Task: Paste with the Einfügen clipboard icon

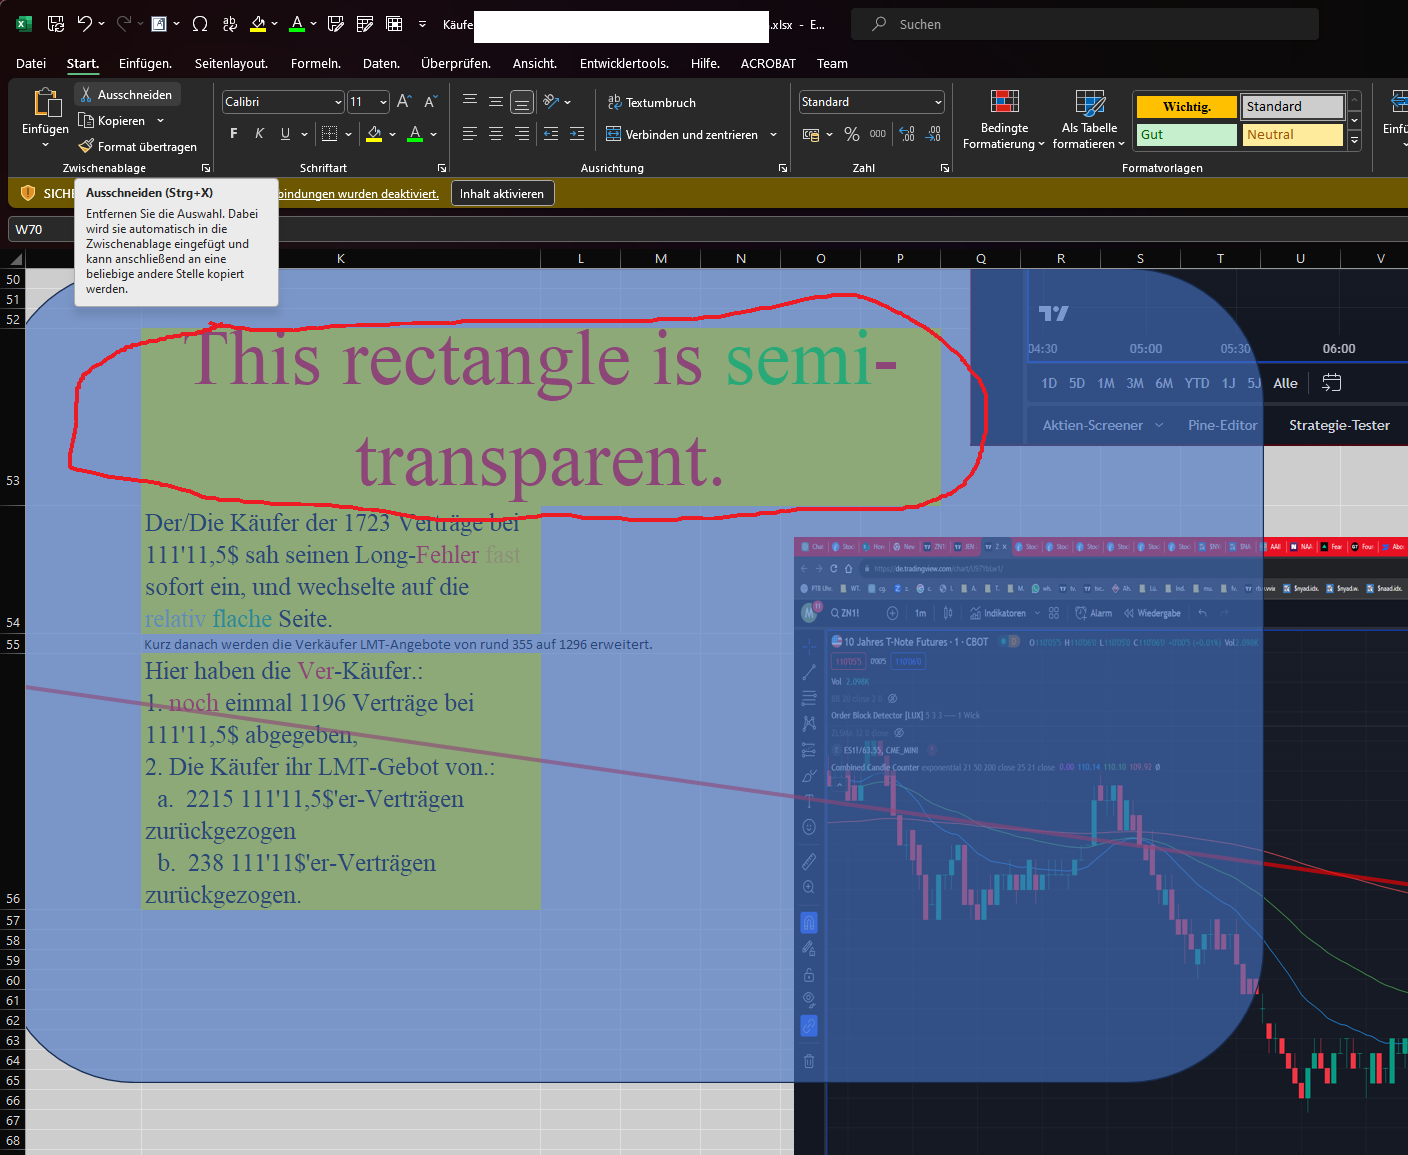Action: (46, 103)
